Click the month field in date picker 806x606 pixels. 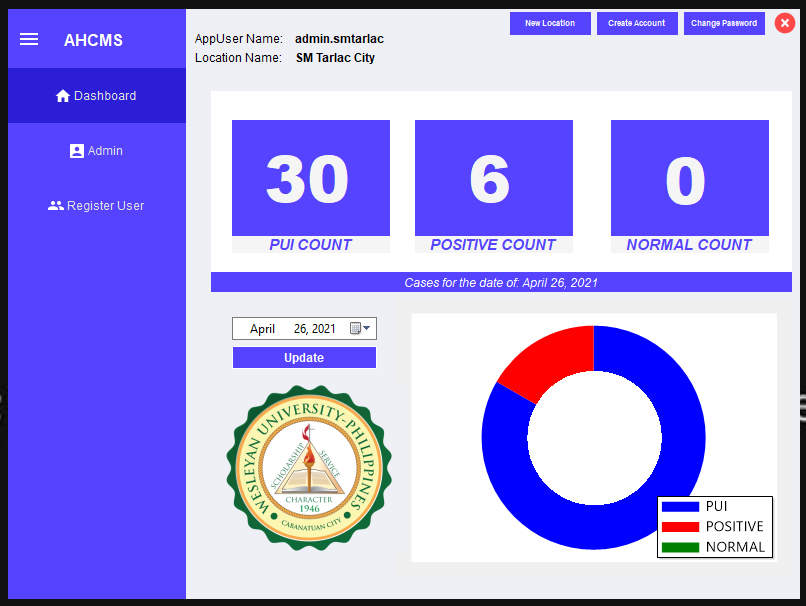262,329
